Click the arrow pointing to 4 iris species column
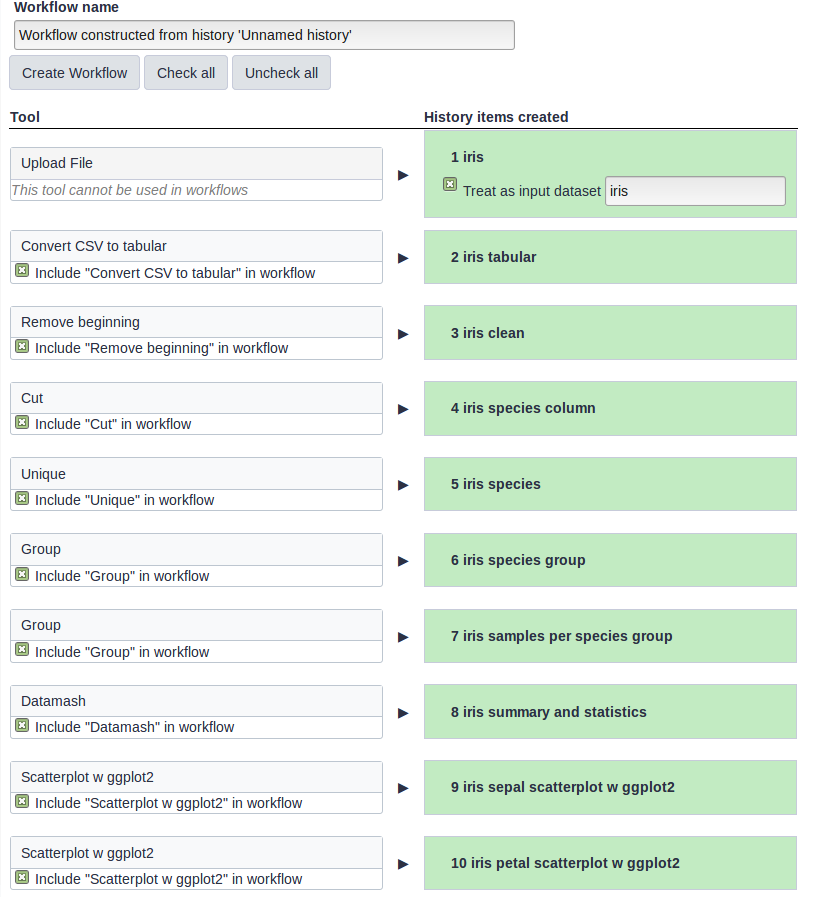The image size is (826, 897). click(403, 409)
